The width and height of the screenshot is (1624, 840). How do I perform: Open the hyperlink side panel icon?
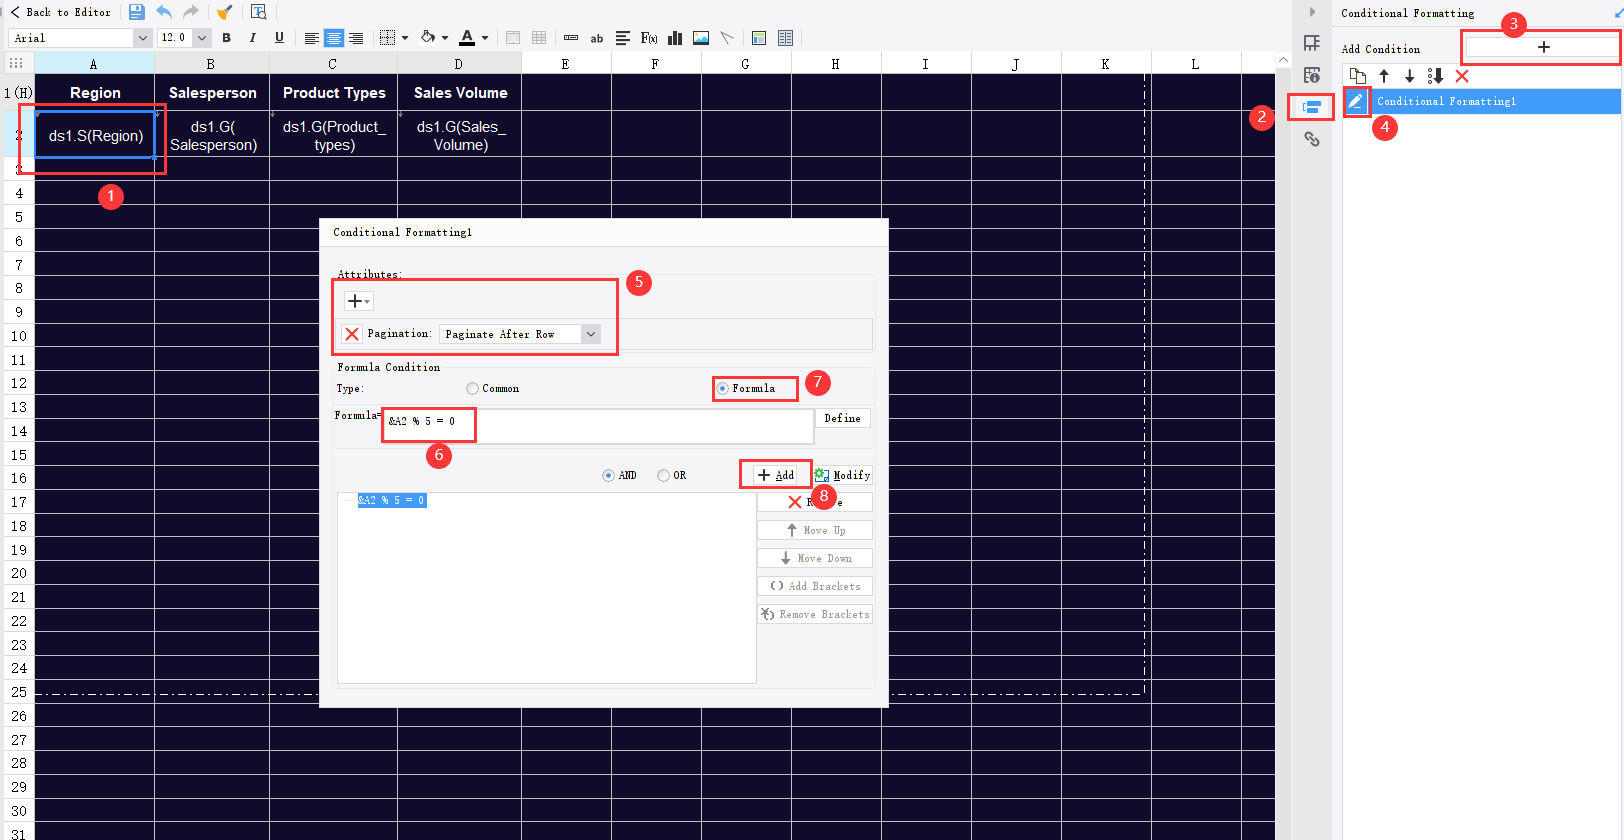point(1312,140)
